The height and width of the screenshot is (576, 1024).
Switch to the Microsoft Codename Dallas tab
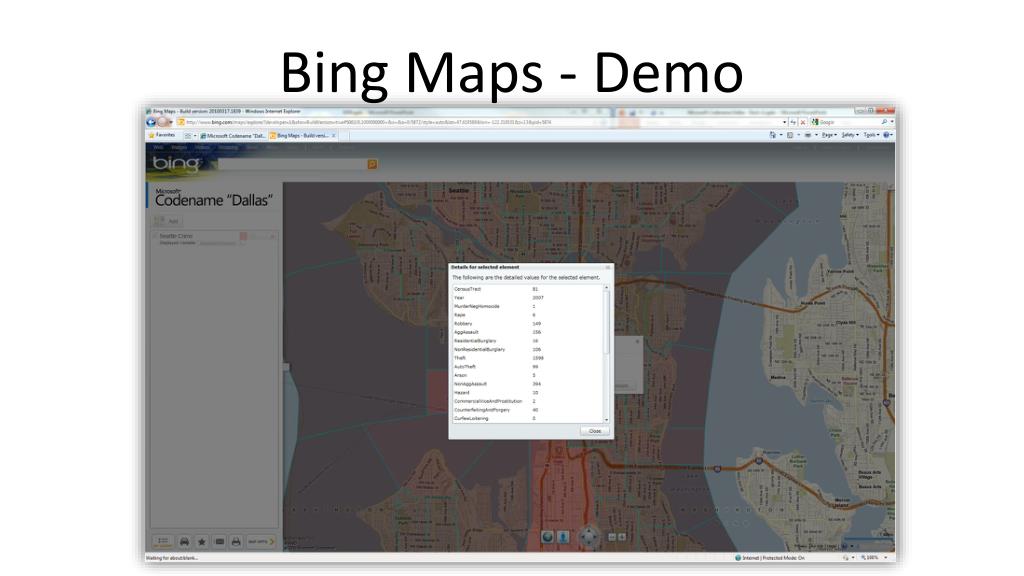[x=233, y=136]
